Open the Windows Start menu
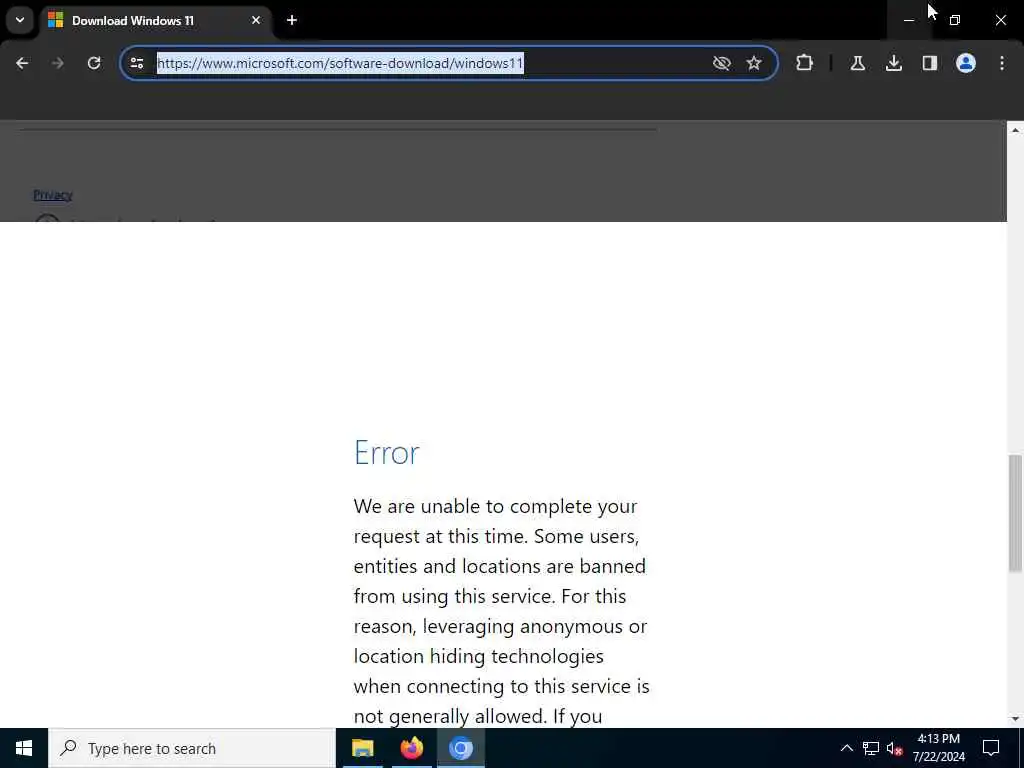Viewport: 1024px width, 768px height. (24, 748)
